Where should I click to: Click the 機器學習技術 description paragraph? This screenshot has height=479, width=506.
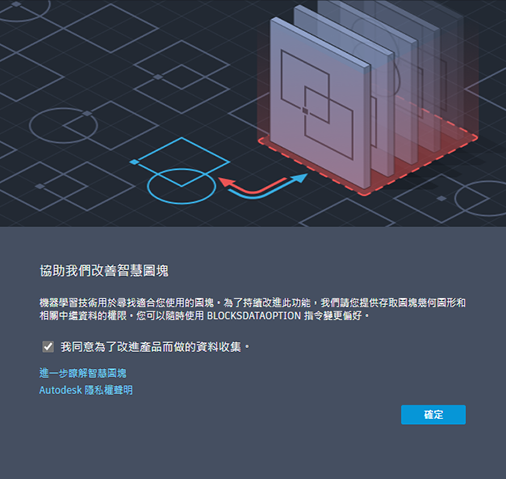252,309
